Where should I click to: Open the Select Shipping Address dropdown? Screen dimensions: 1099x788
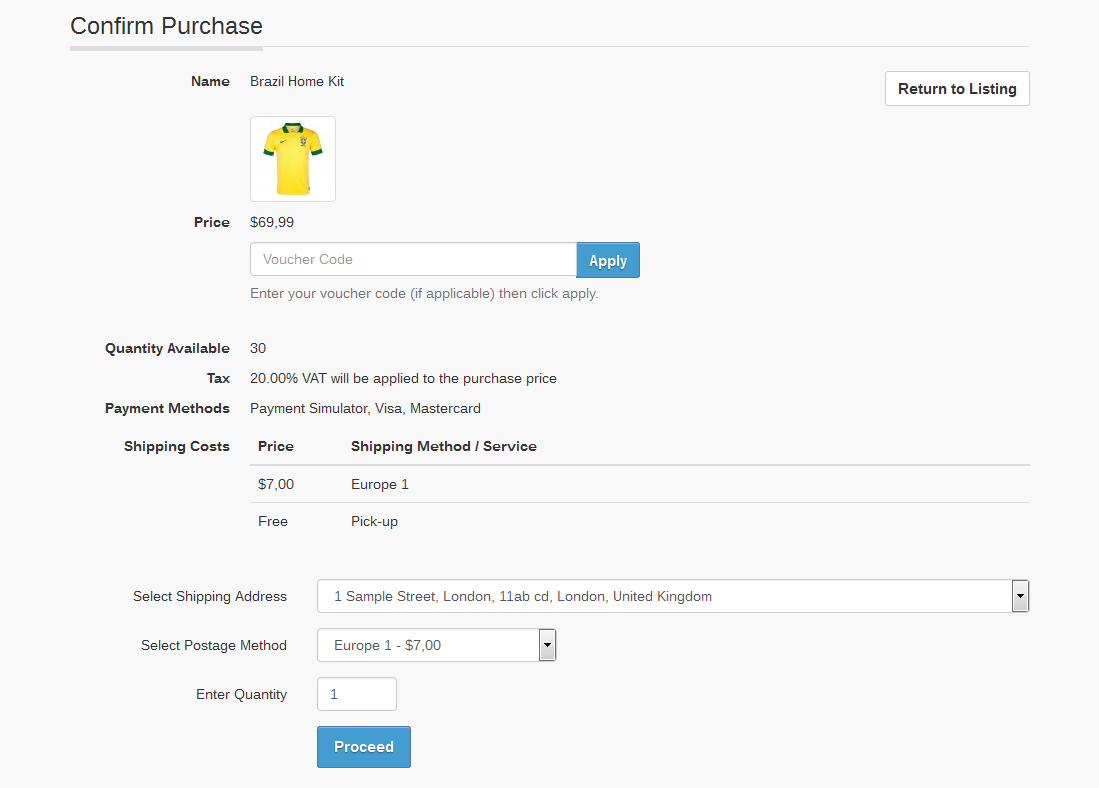coord(672,596)
